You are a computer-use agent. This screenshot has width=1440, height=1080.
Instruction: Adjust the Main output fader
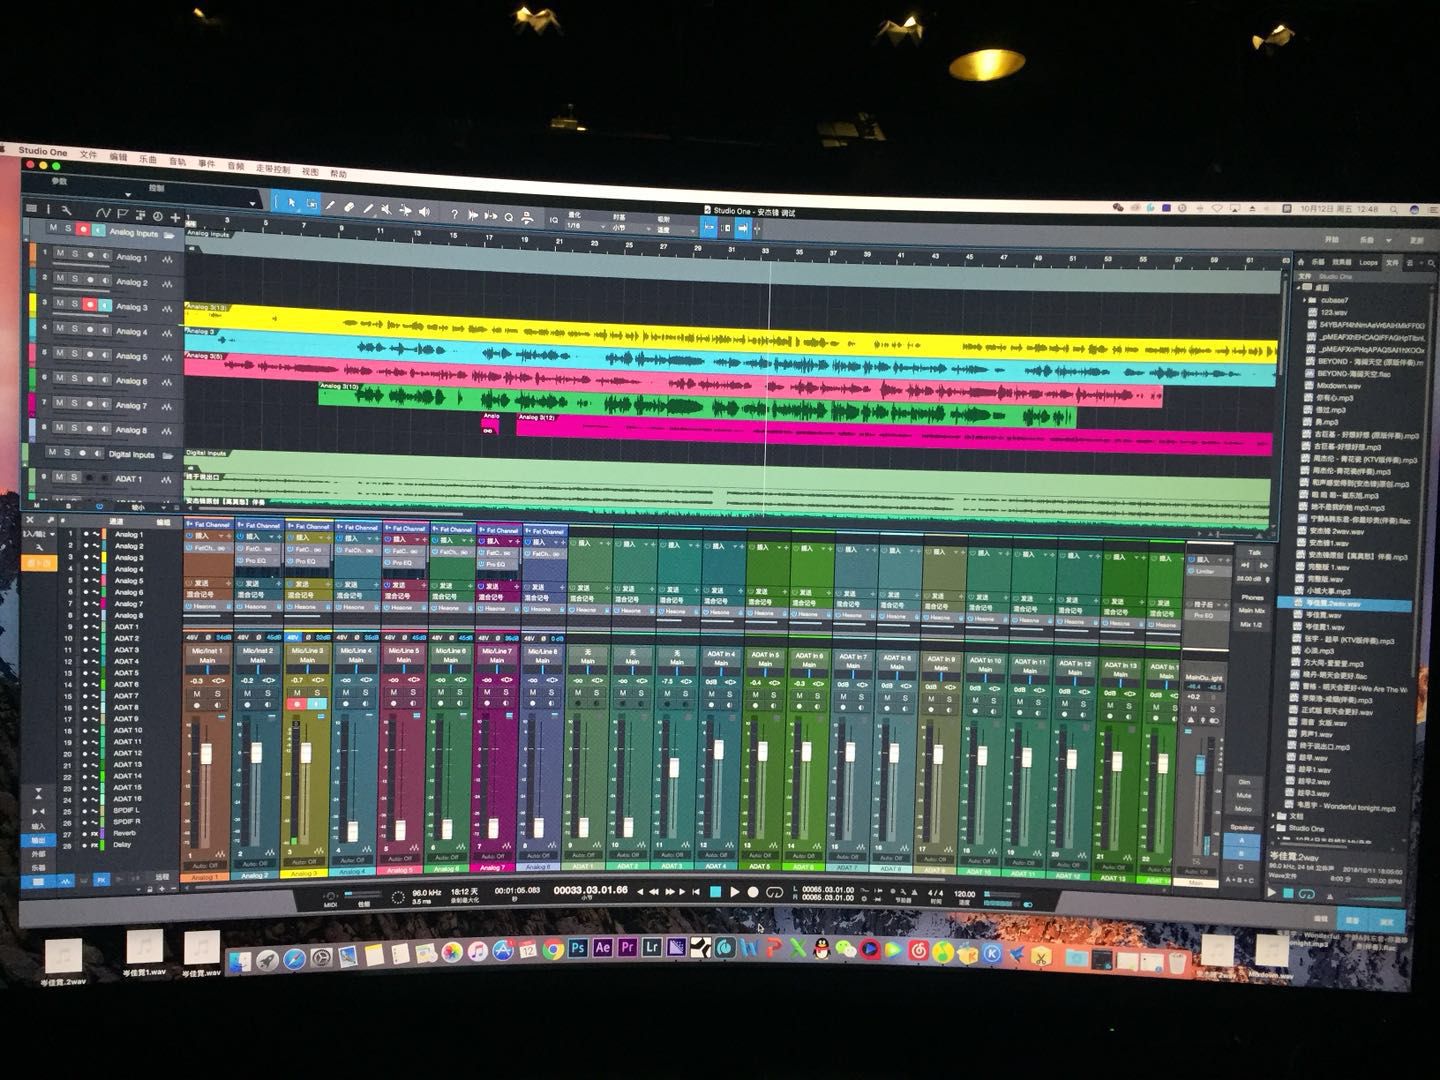(1200, 764)
